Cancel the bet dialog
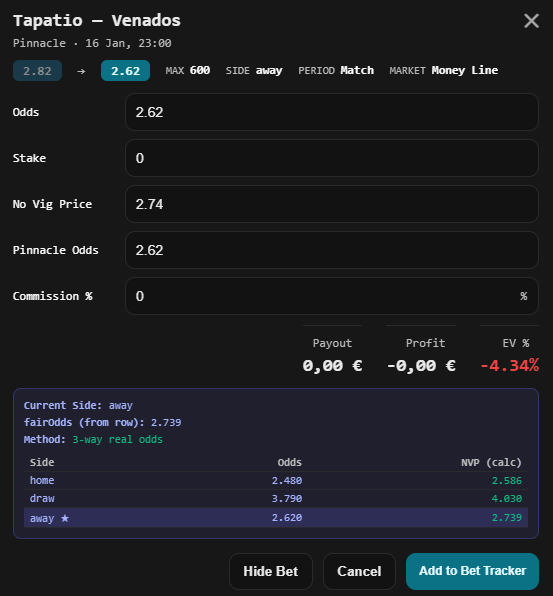553x596 pixels. [359, 571]
